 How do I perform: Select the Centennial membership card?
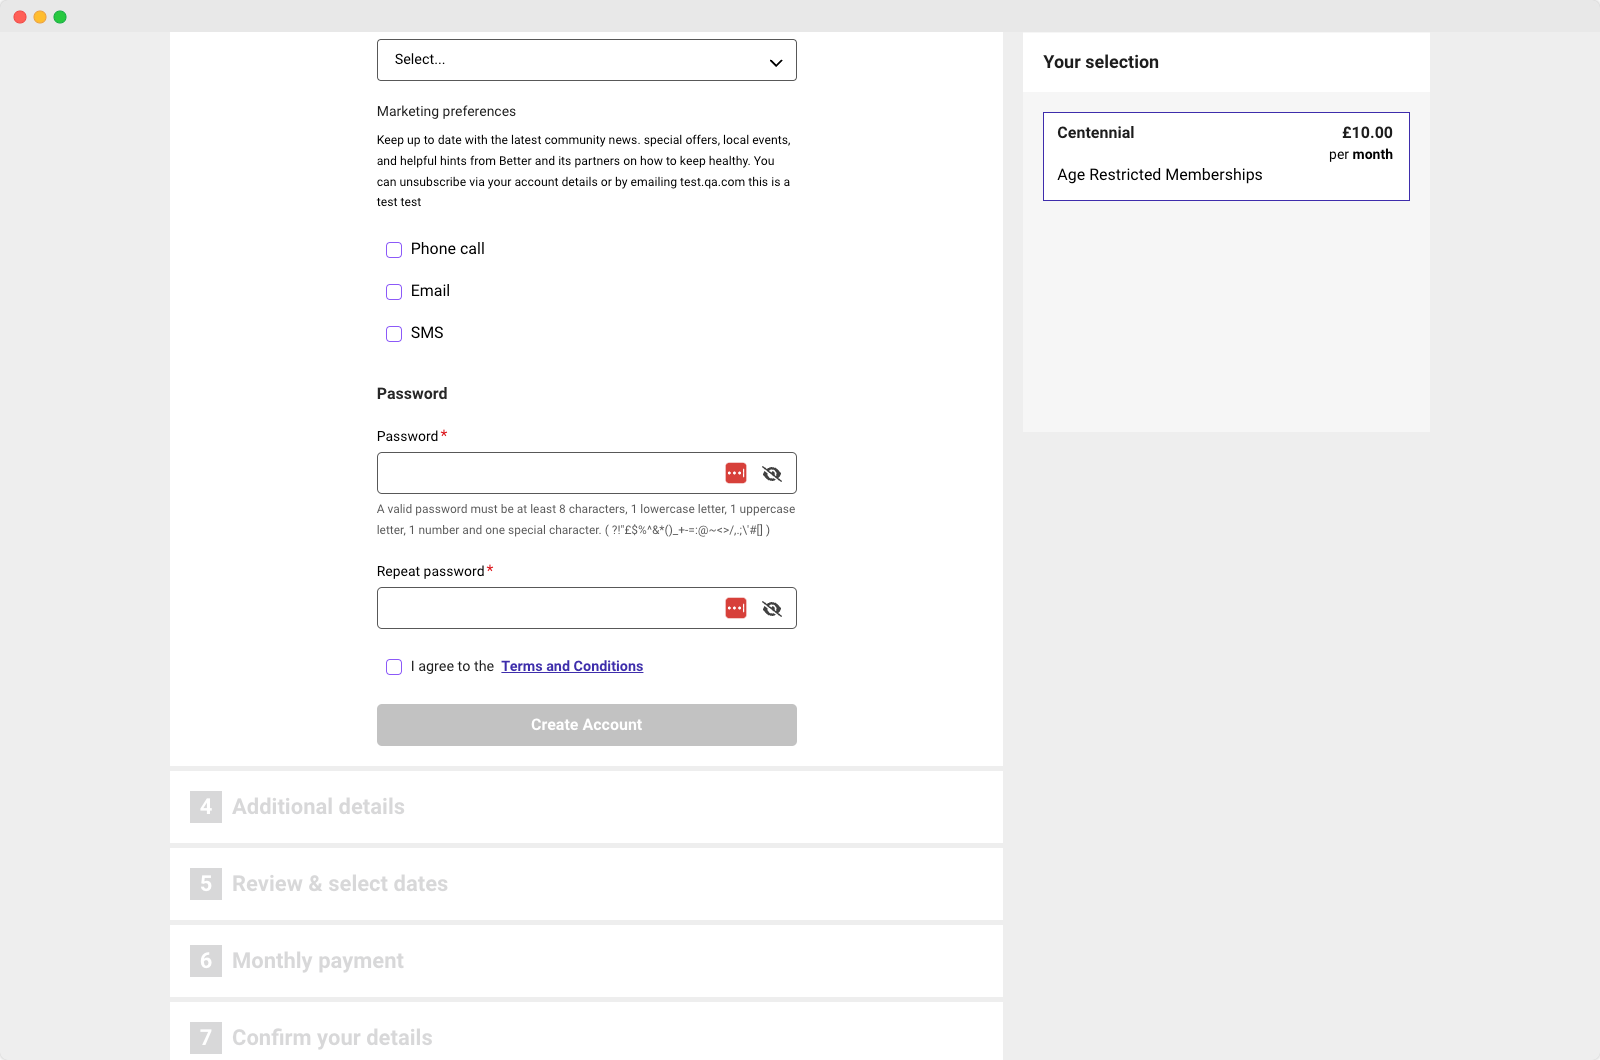1226,156
